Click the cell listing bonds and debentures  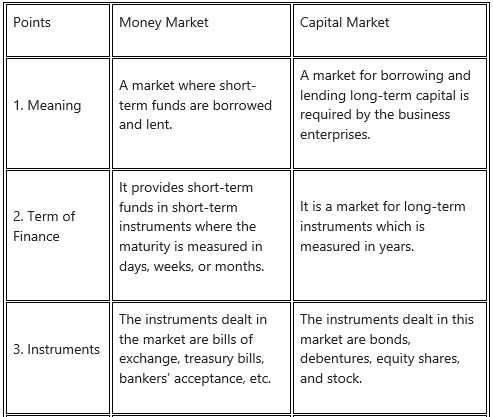coord(390,358)
